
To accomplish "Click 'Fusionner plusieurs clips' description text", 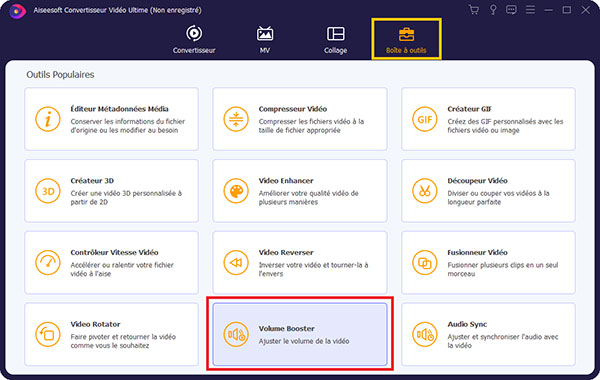I will 503,269.
